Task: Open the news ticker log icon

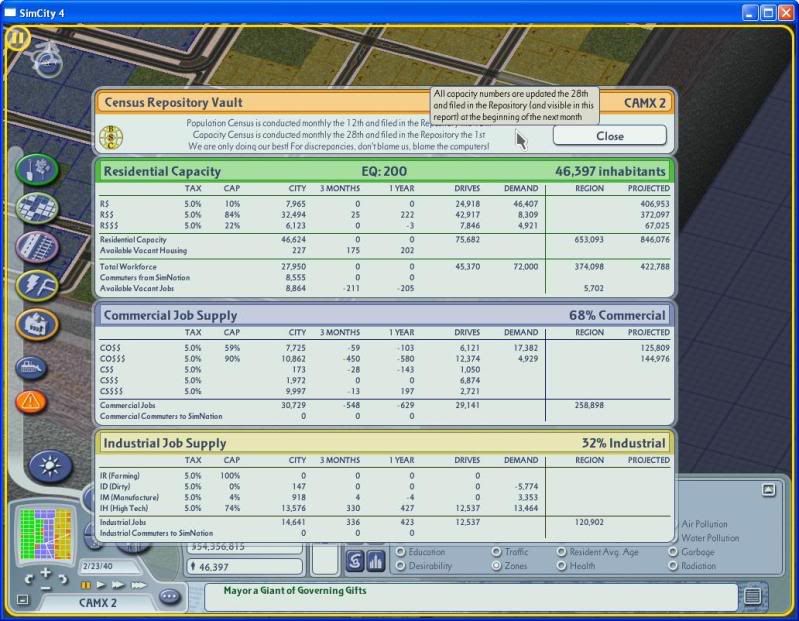Action: (753, 596)
